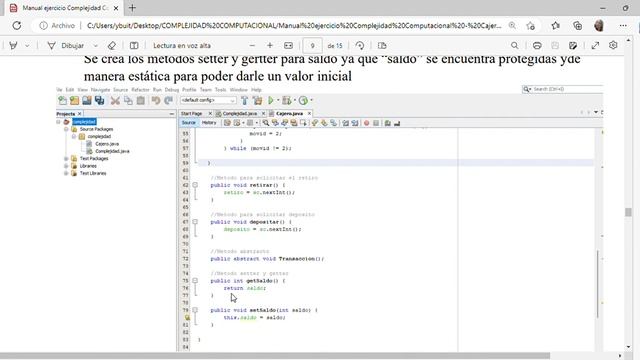Screen dimensions: 640x360
Task: Click the address bar URL field
Action: coord(294,25)
